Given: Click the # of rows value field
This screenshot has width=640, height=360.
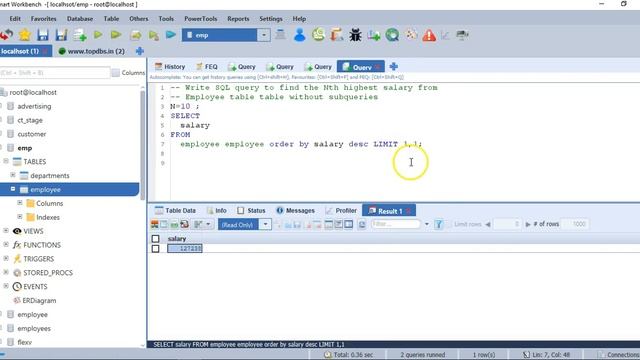Looking at the screenshot, I should [575, 224].
